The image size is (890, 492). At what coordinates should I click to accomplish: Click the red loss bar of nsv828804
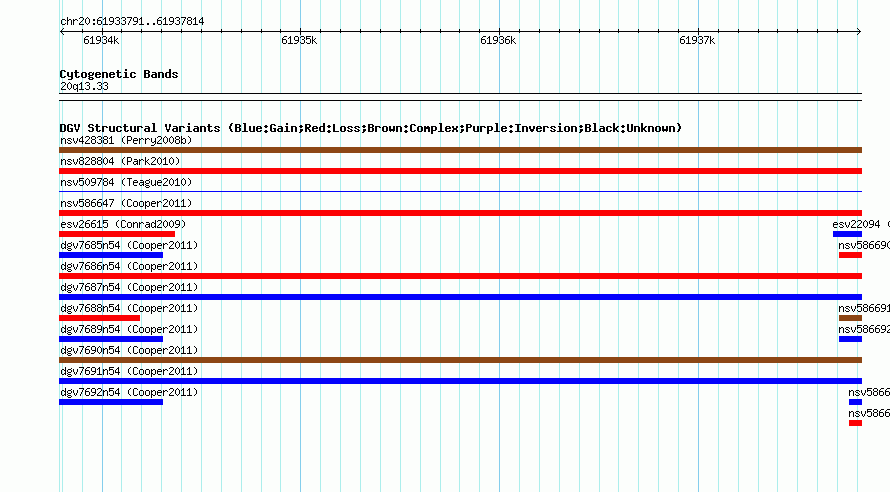460,171
